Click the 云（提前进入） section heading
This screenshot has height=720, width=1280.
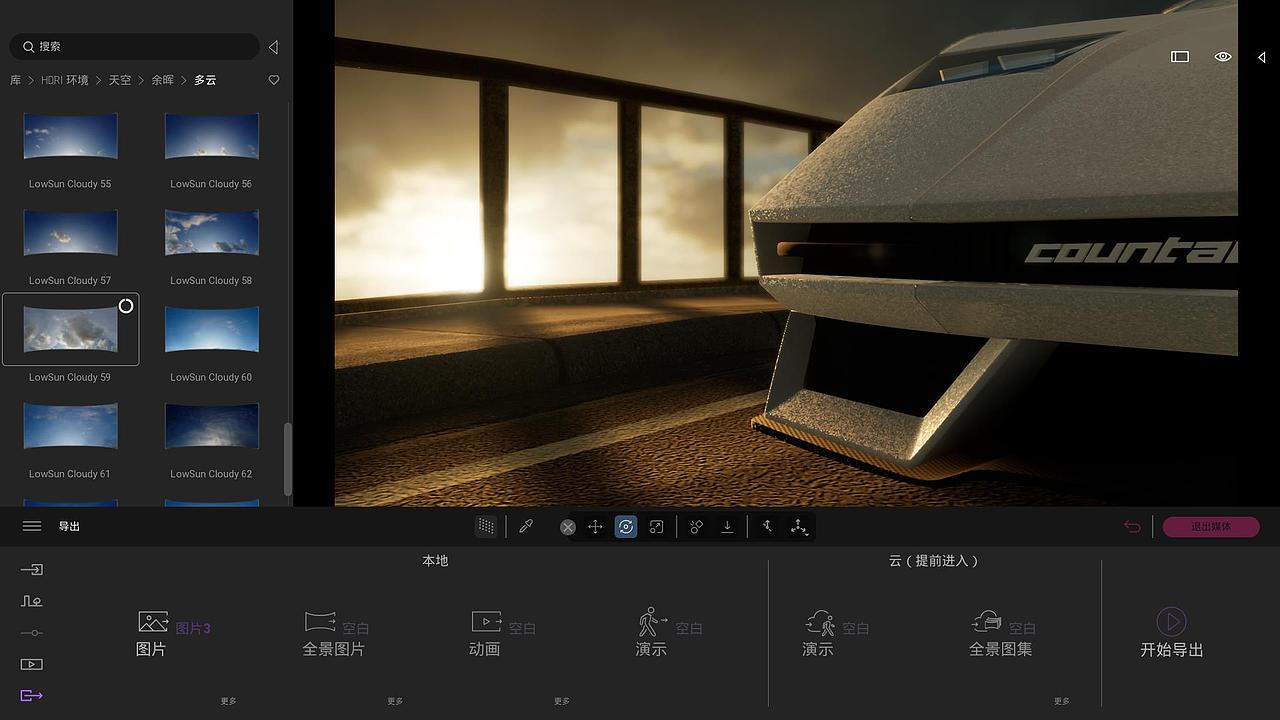[x=934, y=561]
